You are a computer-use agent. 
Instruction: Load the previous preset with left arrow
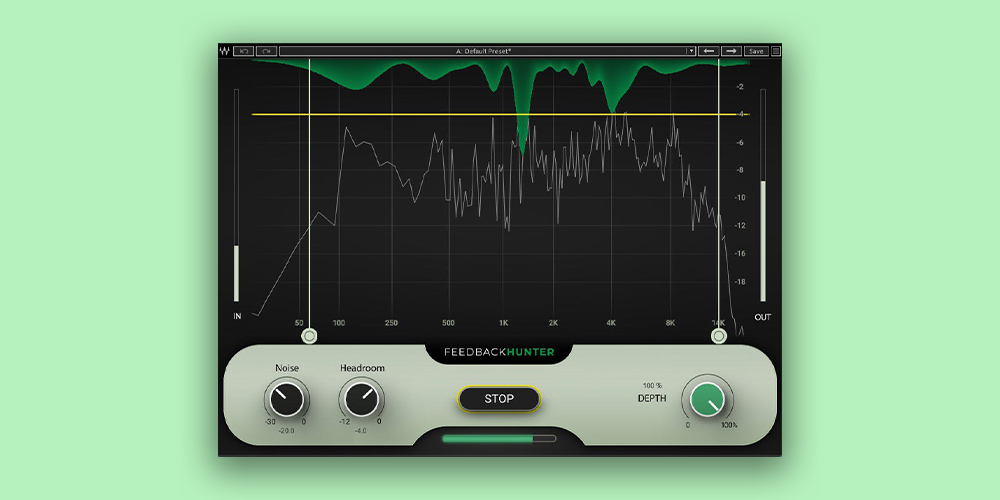coord(708,50)
